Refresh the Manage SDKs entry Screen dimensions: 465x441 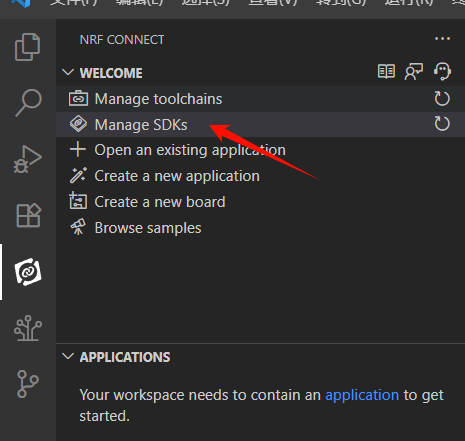pyautogui.click(x=442, y=124)
